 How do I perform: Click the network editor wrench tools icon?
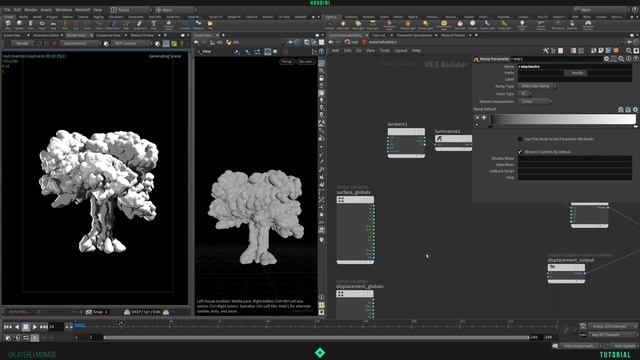546,51
